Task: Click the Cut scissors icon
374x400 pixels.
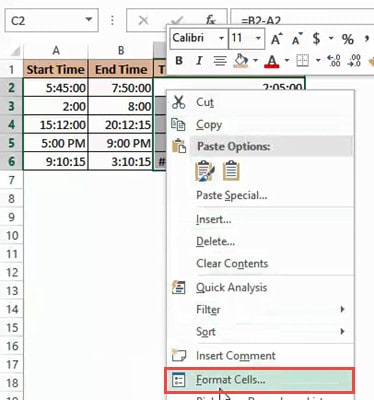Action: (x=178, y=102)
